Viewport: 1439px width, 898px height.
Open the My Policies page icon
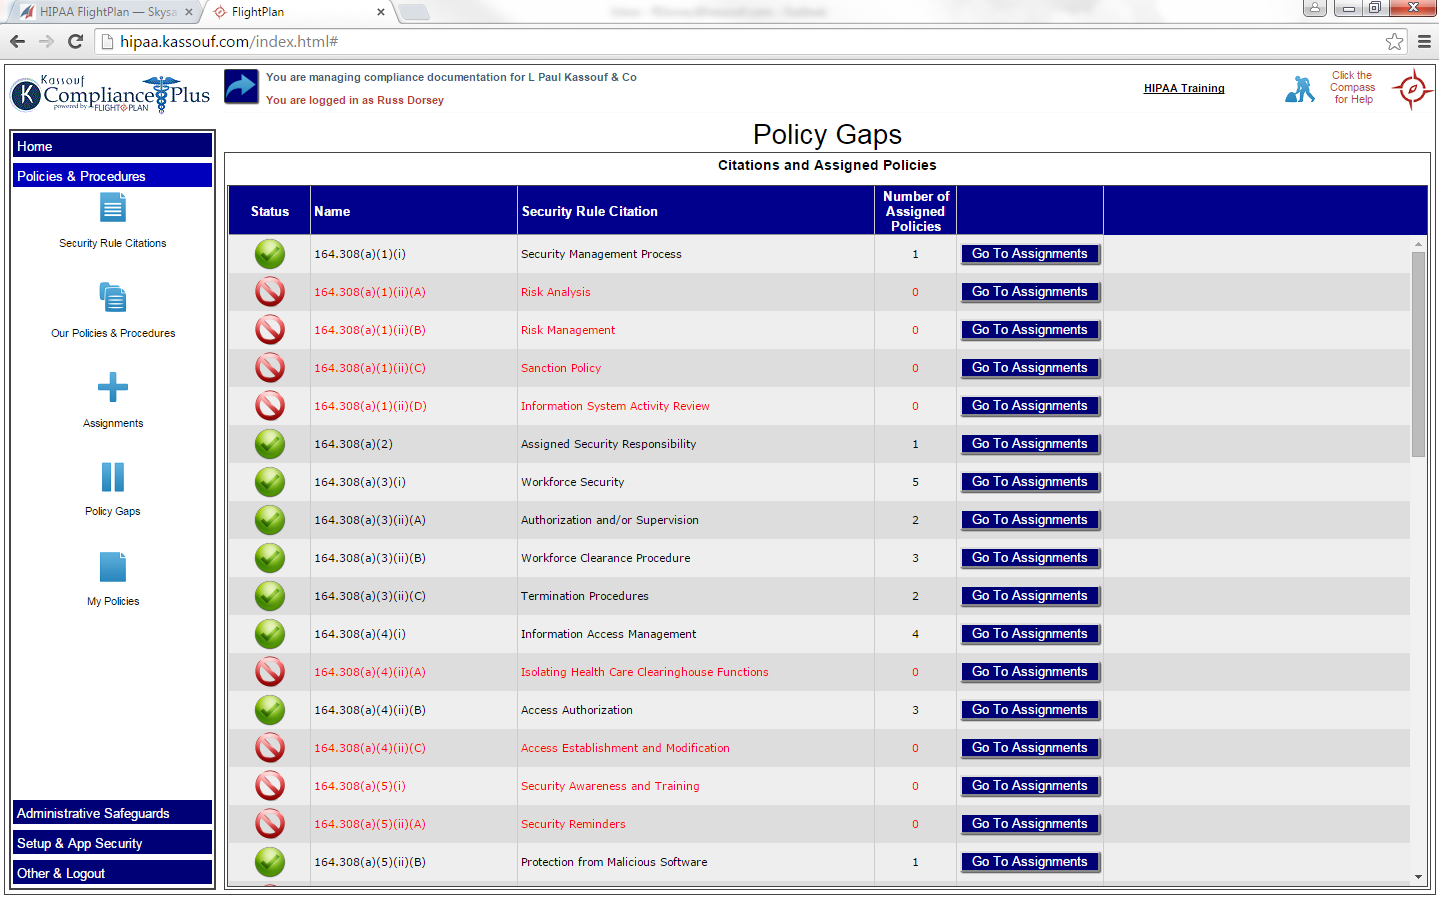113,567
